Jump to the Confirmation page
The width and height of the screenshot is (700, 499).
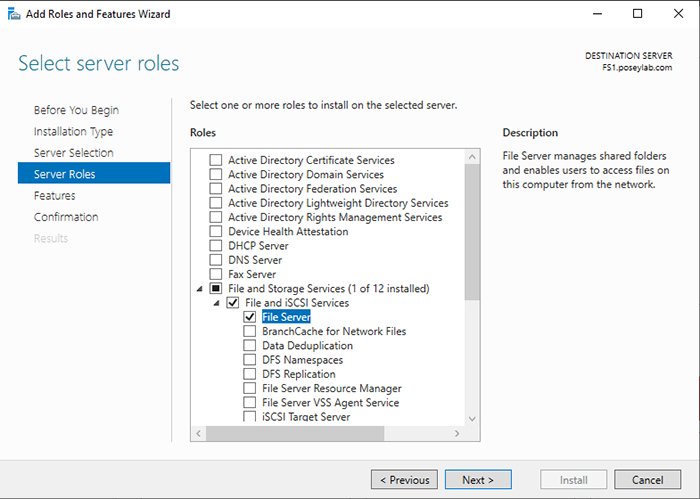pyautogui.click(x=66, y=217)
